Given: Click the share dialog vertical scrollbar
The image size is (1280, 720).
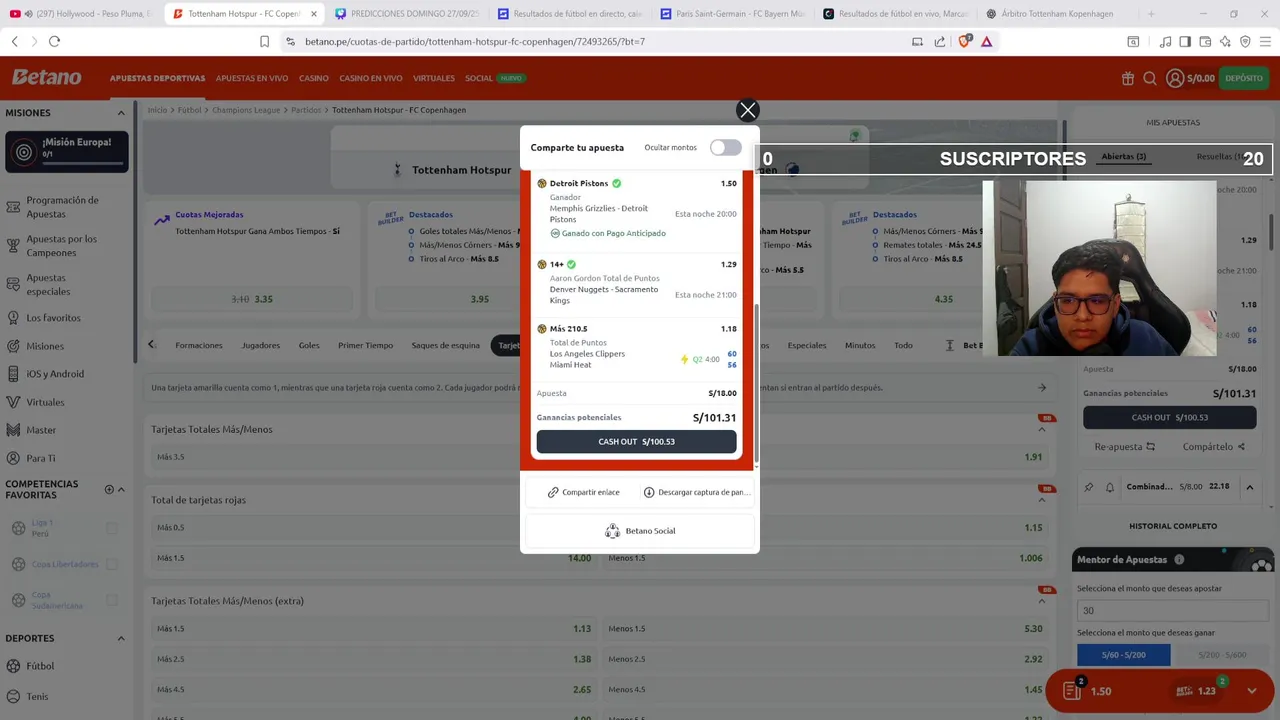Looking at the screenshot, I should pyautogui.click(x=757, y=383).
